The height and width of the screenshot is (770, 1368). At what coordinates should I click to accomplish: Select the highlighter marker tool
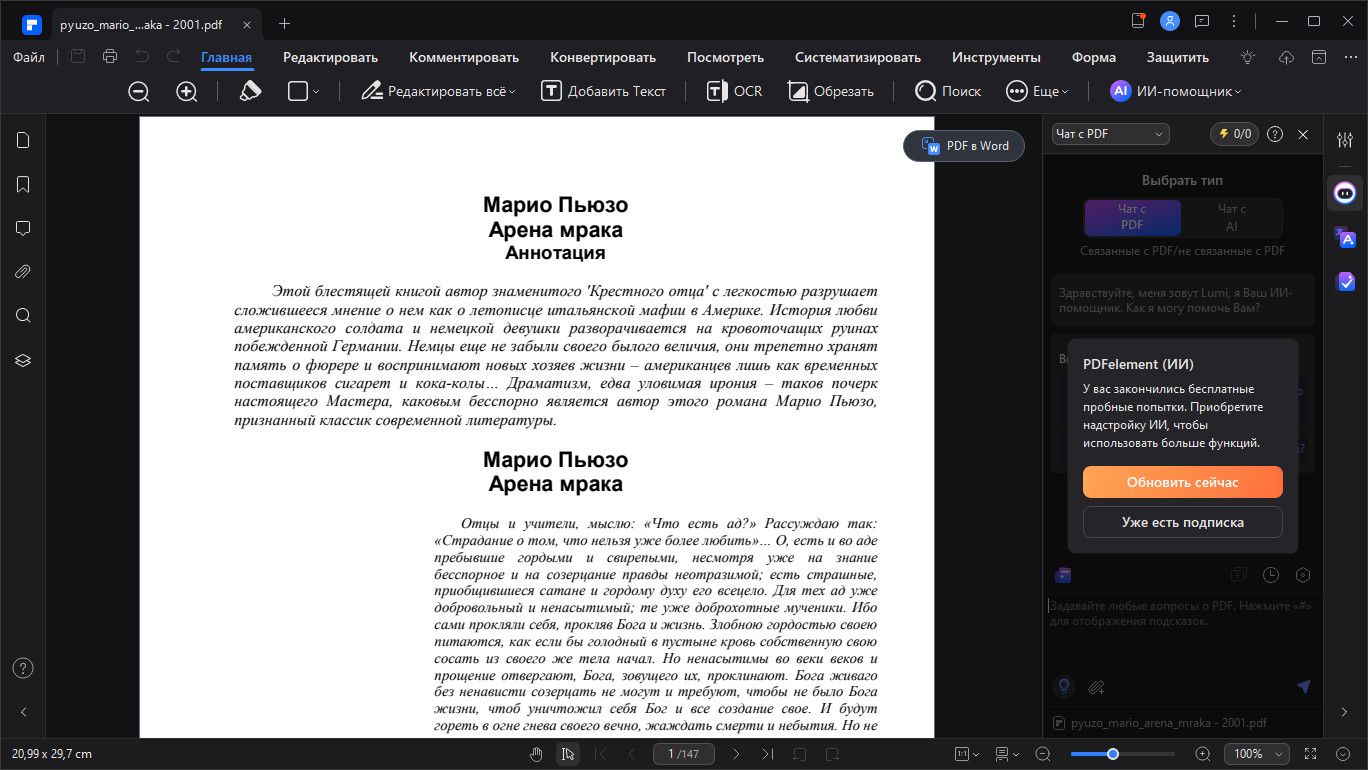point(250,91)
